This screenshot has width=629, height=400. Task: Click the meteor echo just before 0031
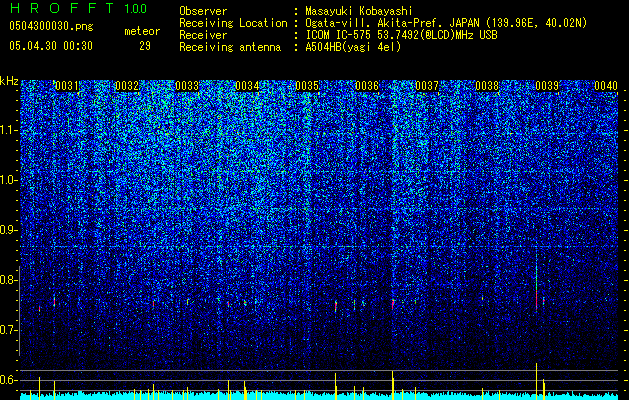pyautogui.click(x=54, y=301)
